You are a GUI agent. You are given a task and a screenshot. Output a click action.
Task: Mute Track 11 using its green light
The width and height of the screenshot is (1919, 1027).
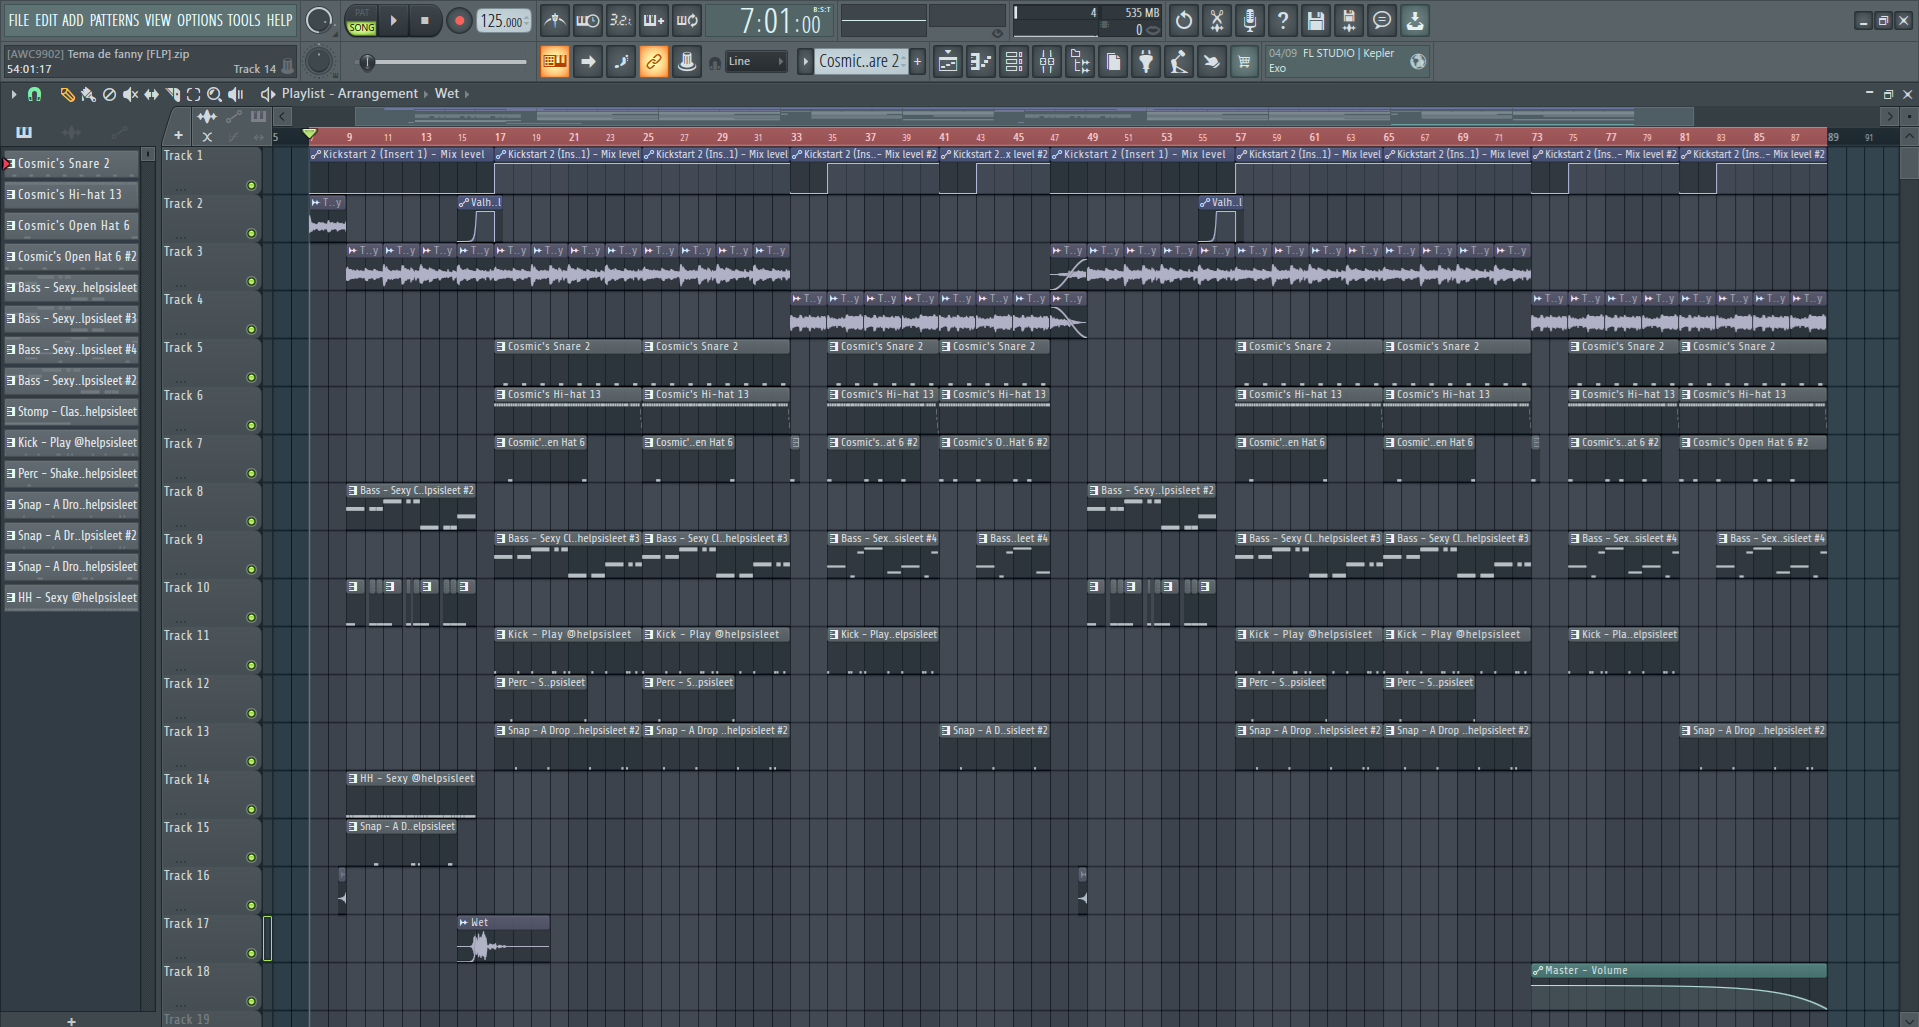pos(251,665)
